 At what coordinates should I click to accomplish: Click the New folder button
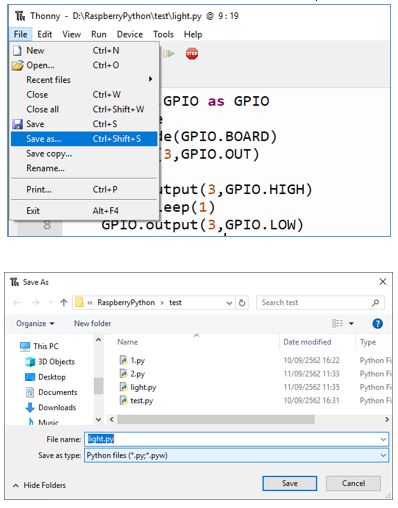(92, 323)
